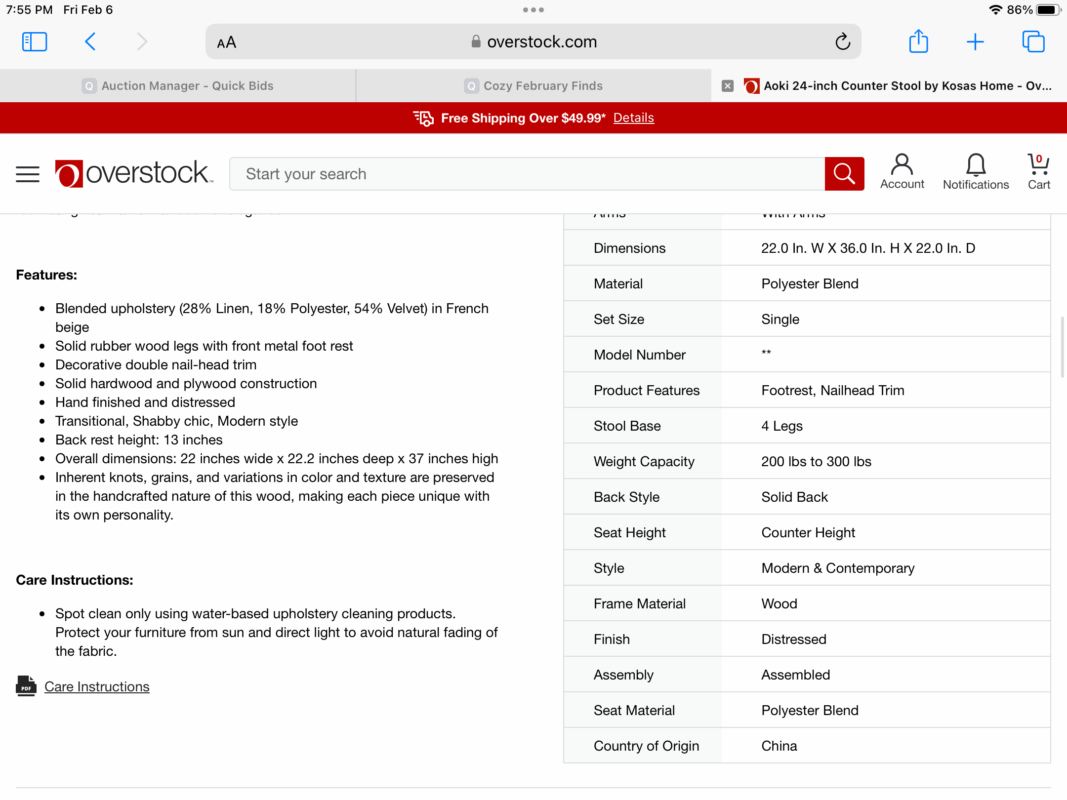Open the Account icon

902,171
